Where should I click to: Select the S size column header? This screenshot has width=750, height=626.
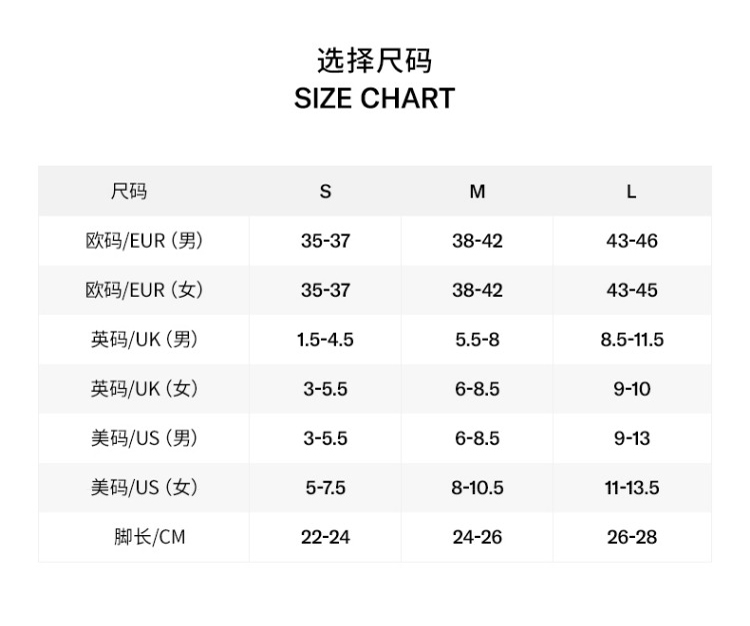coord(325,191)
